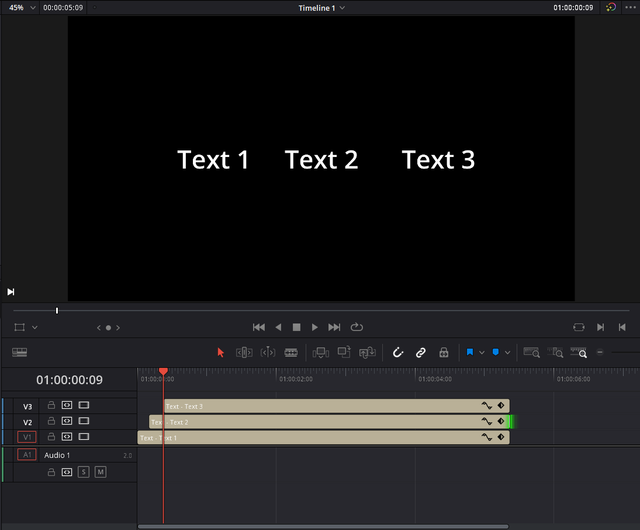Lock the Audio 1 track
This screenshot has width=640, height=530.
(x=51, y=472)
